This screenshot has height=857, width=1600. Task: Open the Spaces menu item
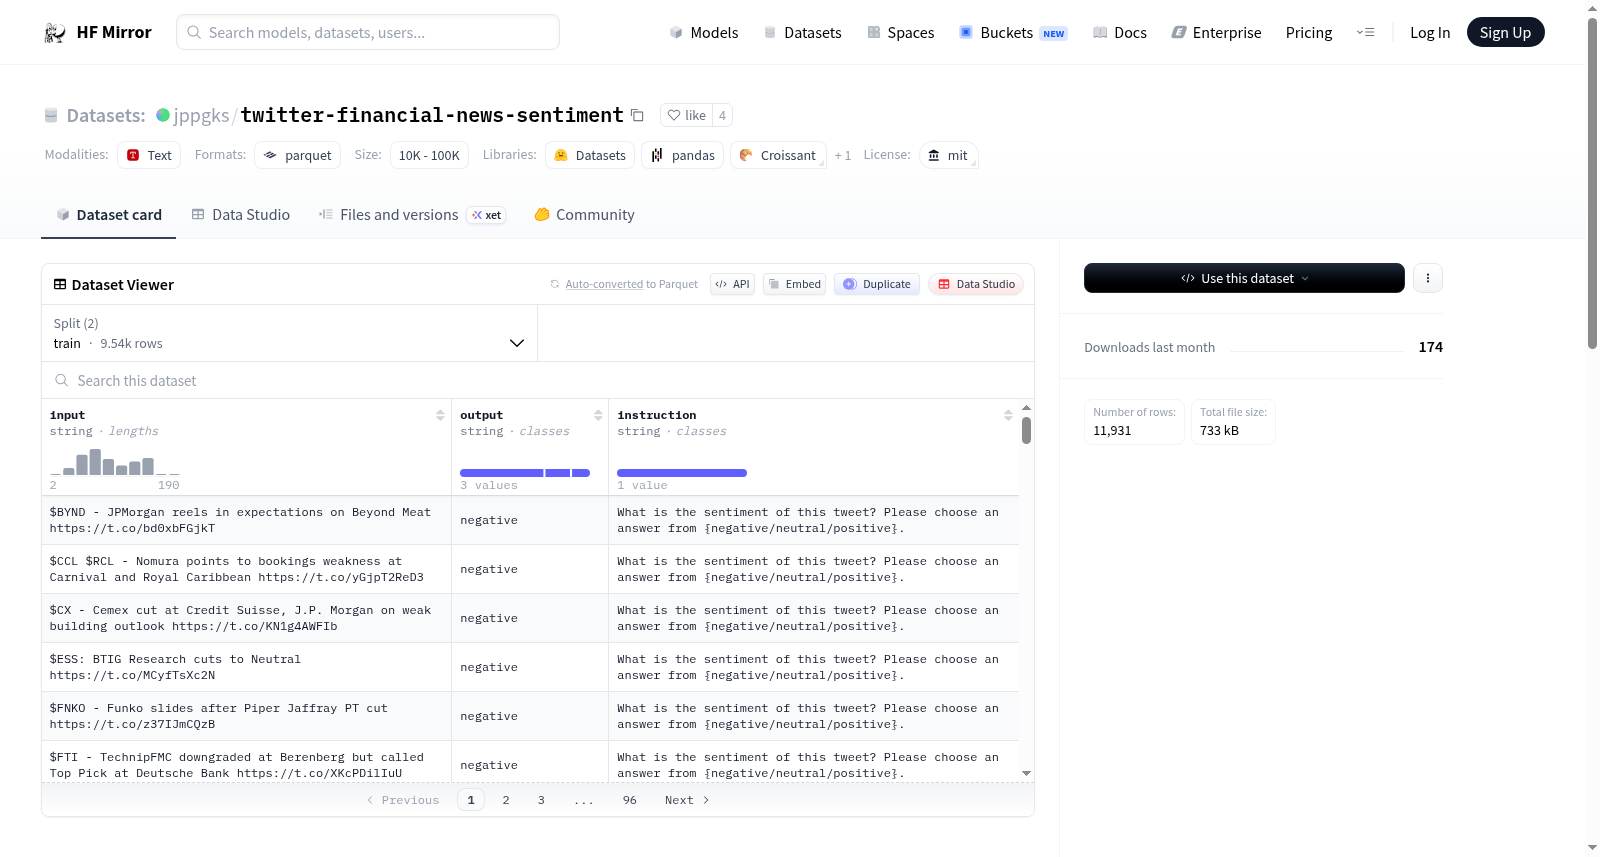(x=900, y=32)
